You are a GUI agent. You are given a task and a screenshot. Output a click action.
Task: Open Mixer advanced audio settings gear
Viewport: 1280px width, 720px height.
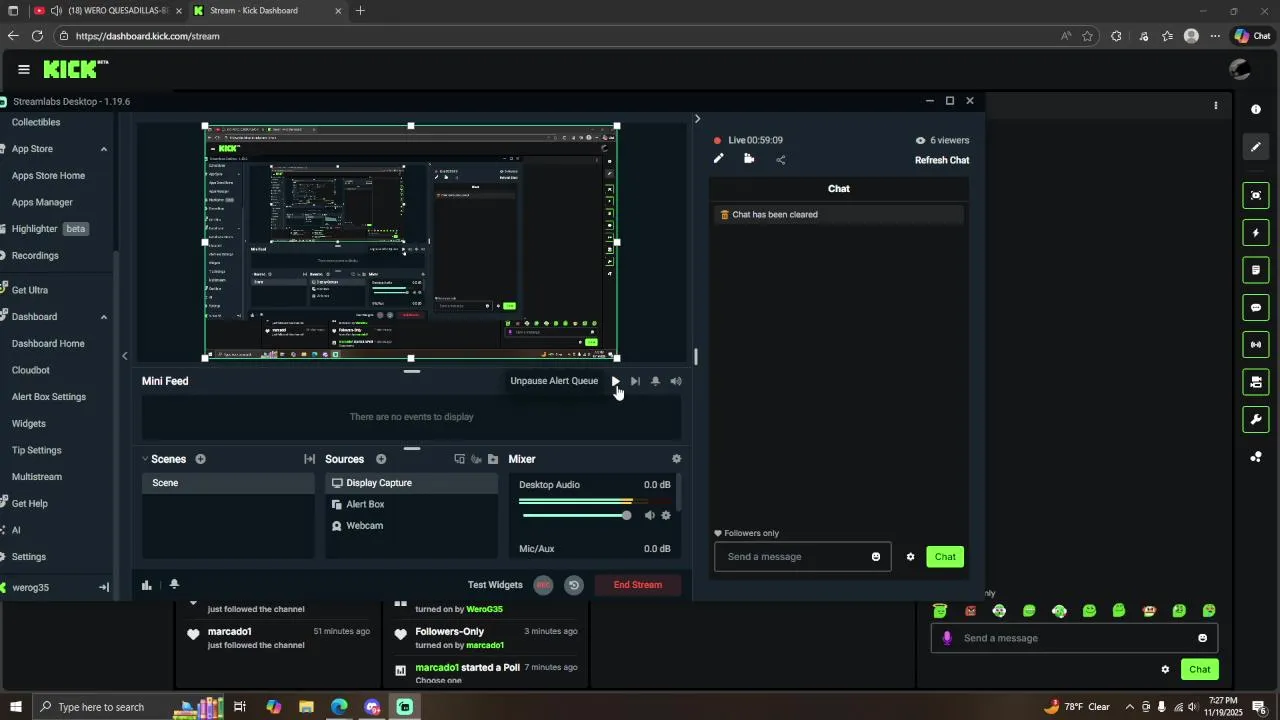[676, 459]
